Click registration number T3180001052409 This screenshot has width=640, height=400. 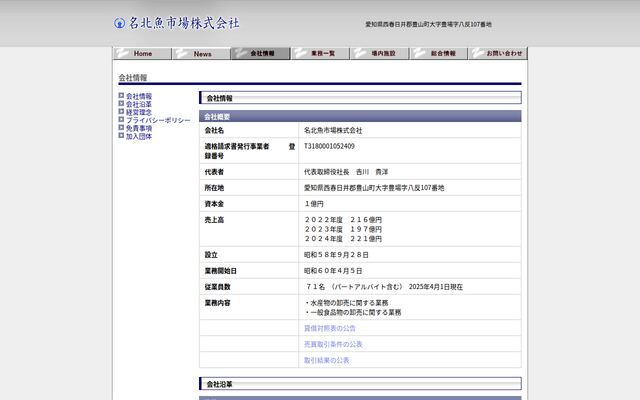click(x=329, y=146)
